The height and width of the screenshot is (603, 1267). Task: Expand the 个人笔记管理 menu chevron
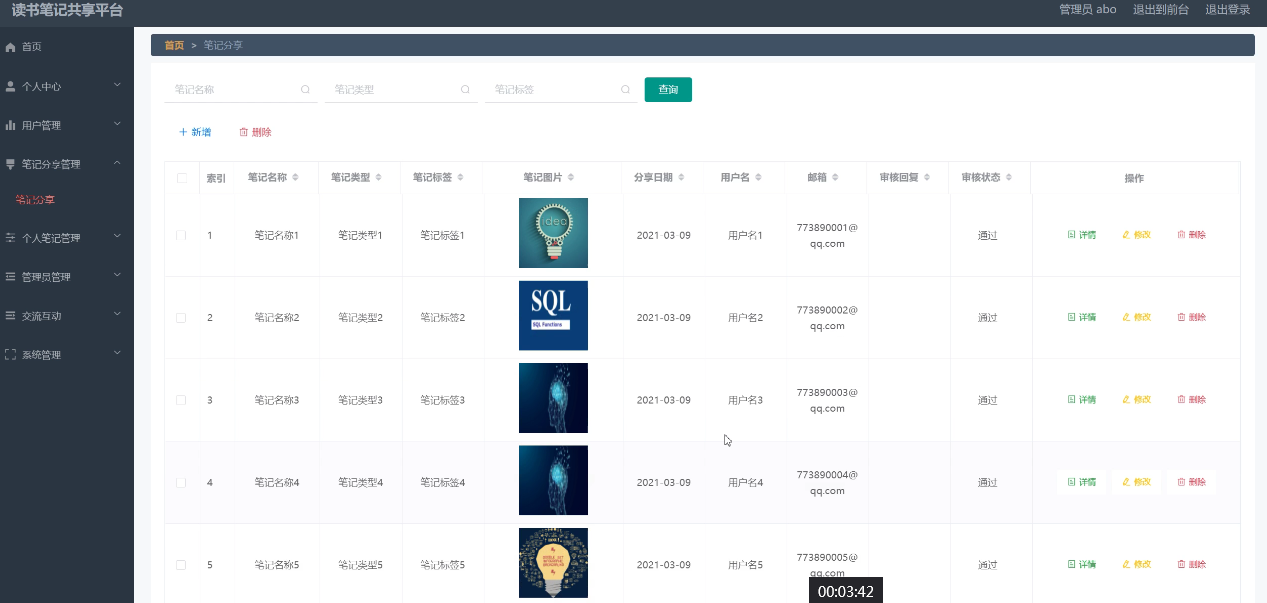(x=117, y=237)
